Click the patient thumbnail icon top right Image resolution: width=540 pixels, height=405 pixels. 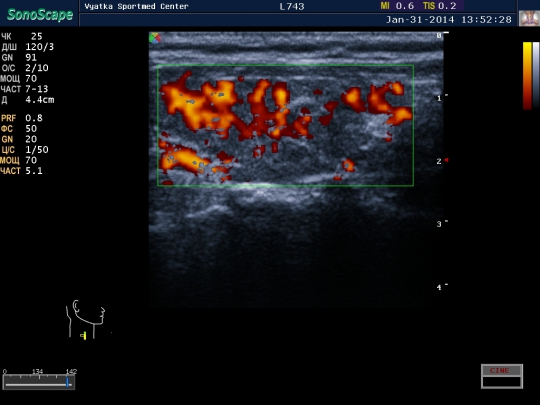coord(529,18)
